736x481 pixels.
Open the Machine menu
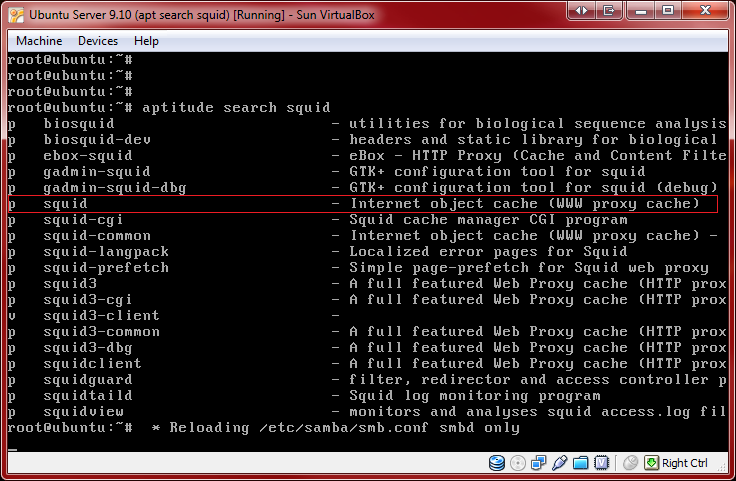(39, 41)
